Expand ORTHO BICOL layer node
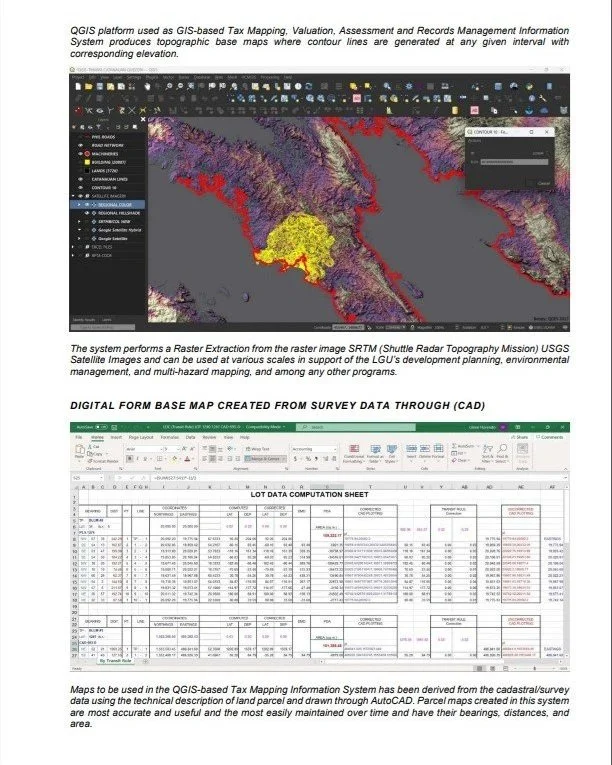Viewport: 612px width, 765px height. pos(79,221)
